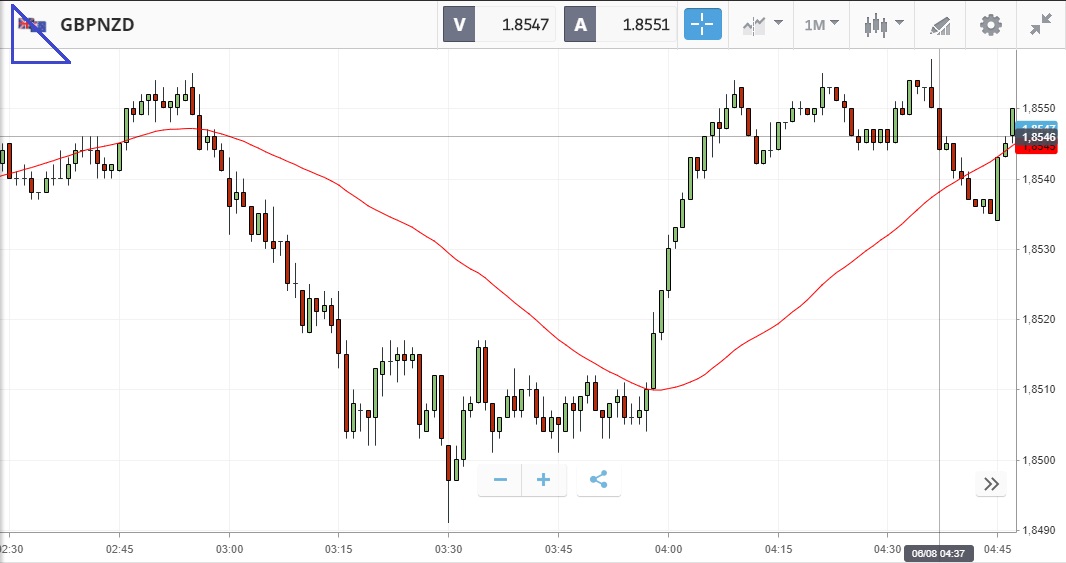Click the 1,8520 price axis level

[1038, 320]
